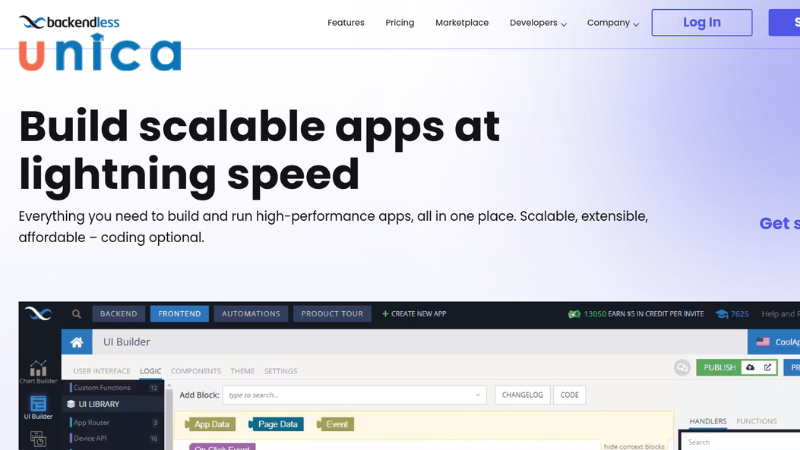Viewport: 800px width, 450px height.
Task: Select the LOGIC tab
Action: coord(151,371)
